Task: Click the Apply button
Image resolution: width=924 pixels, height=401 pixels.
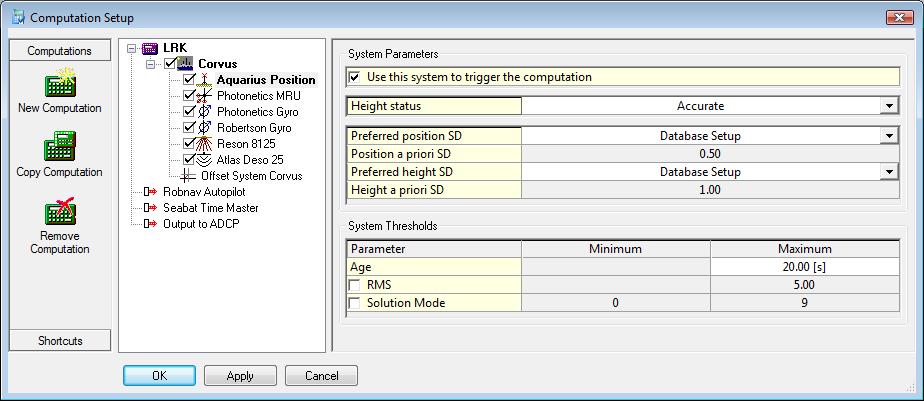Action: pyautogui.click(x=240, y=376)
